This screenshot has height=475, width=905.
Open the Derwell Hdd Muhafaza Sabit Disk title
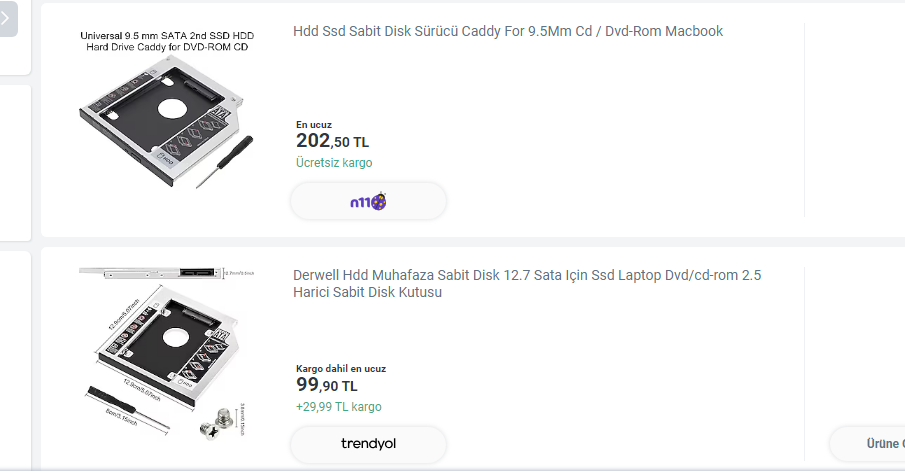pyautogui.click(x=528, y=283)
